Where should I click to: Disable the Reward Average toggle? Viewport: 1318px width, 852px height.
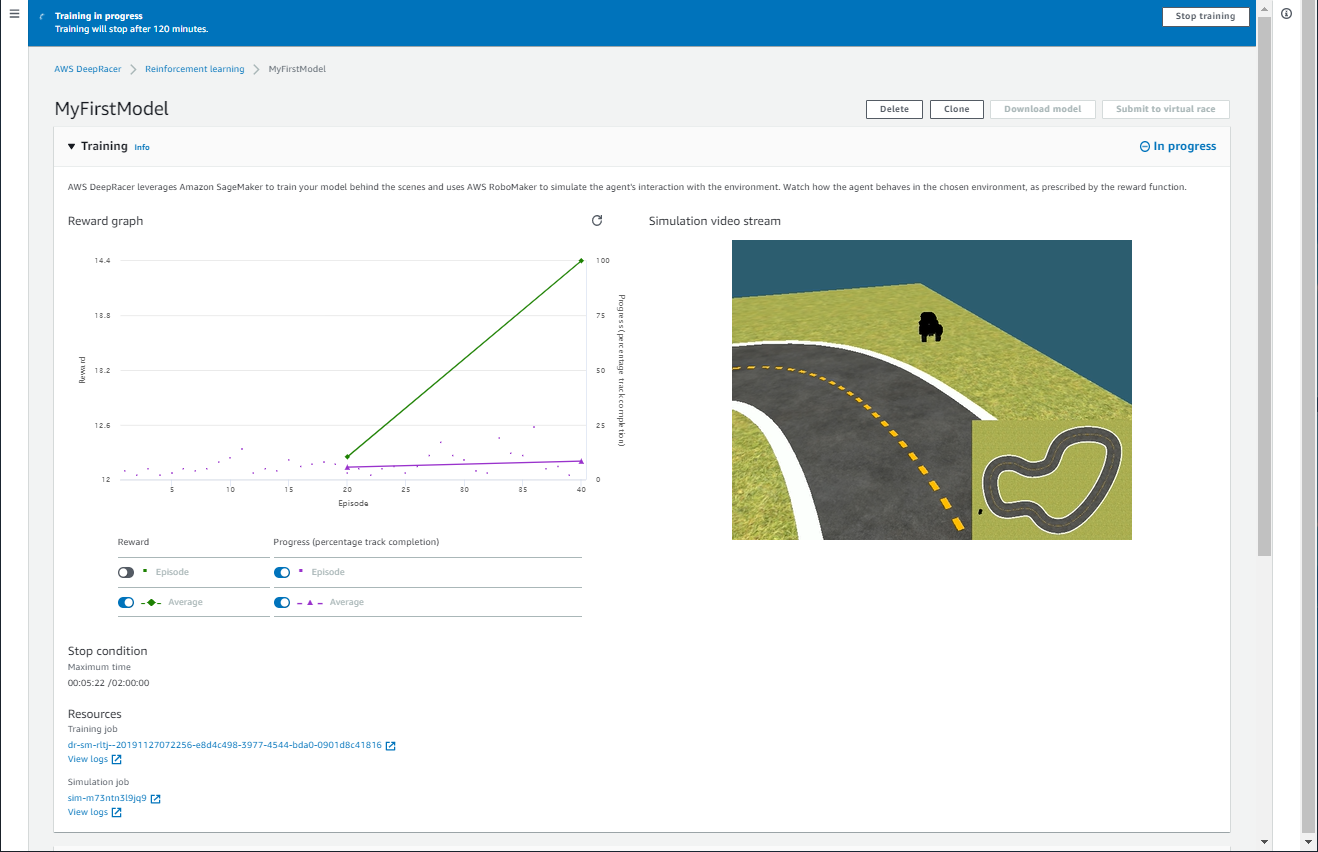(126, 602)
